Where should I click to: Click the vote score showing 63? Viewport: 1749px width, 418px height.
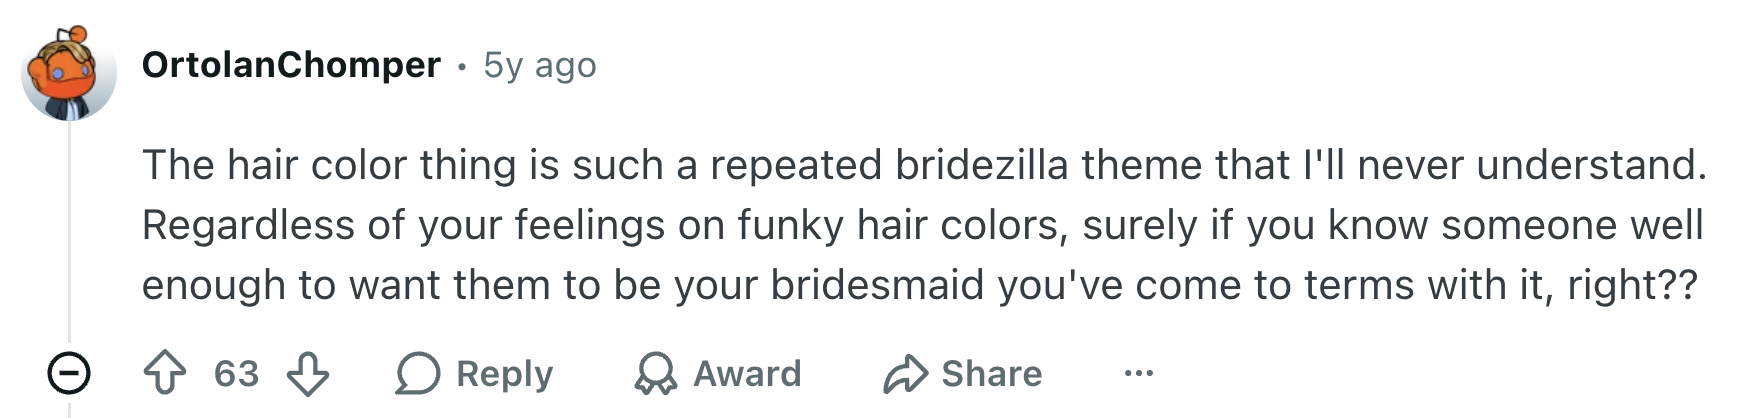(237, 374)
